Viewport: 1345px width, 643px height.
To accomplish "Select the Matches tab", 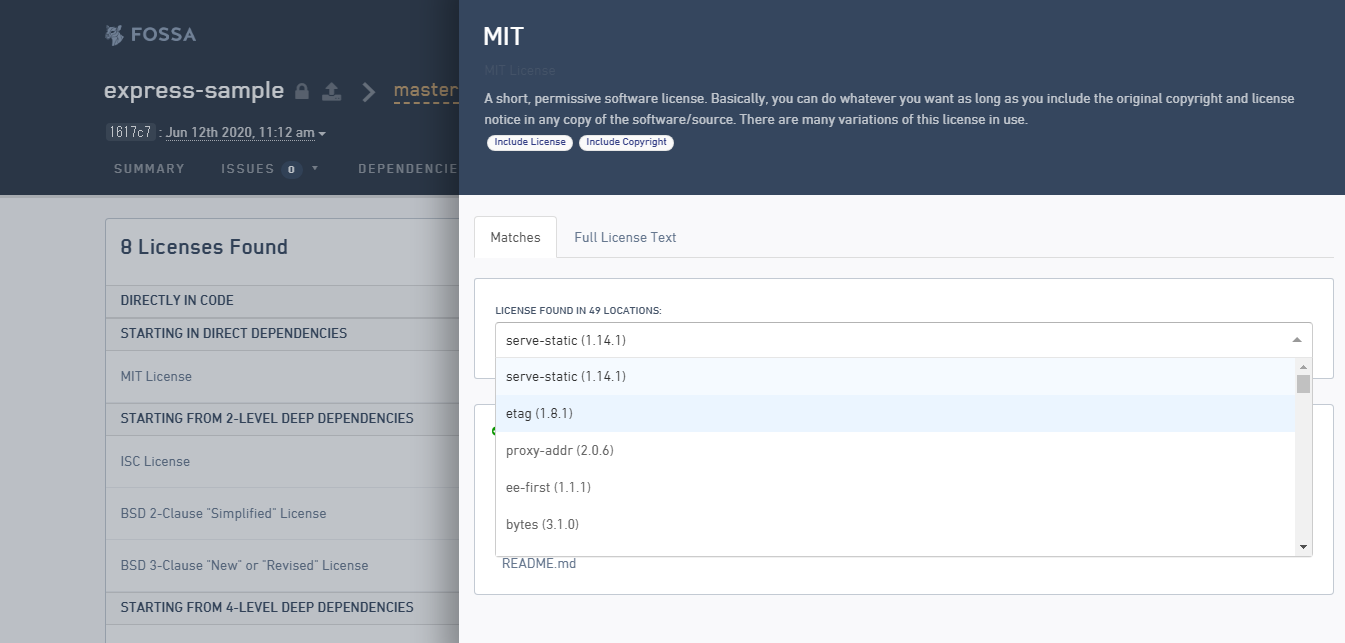I will 515,237.
